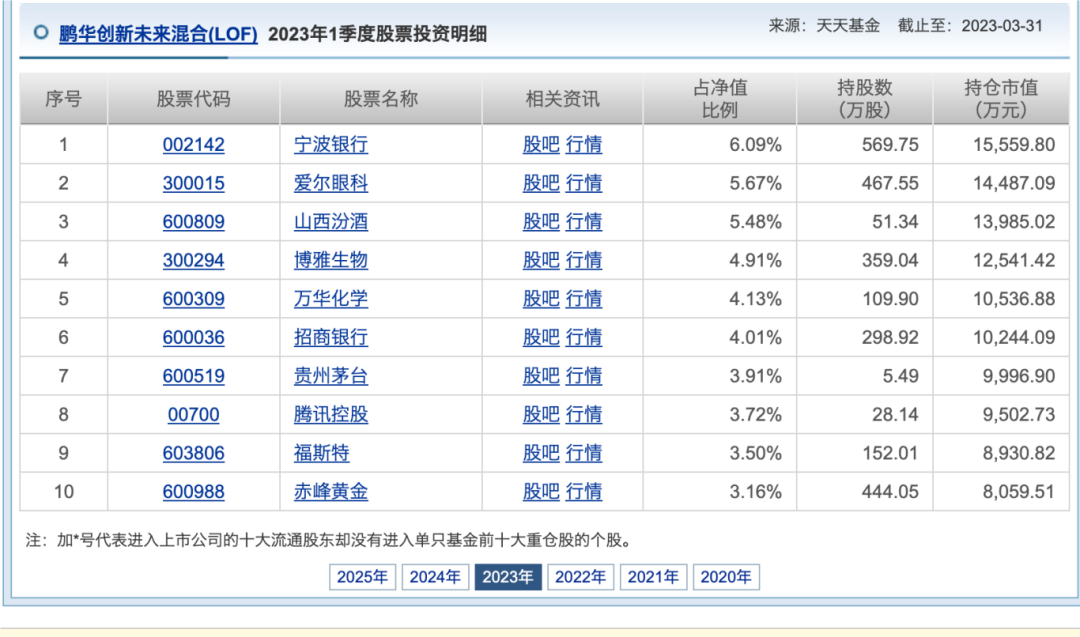Click the 占净值比例 column header
Image resolution: width=1080 pixels, height=637 pixels.
click(720, 98)
